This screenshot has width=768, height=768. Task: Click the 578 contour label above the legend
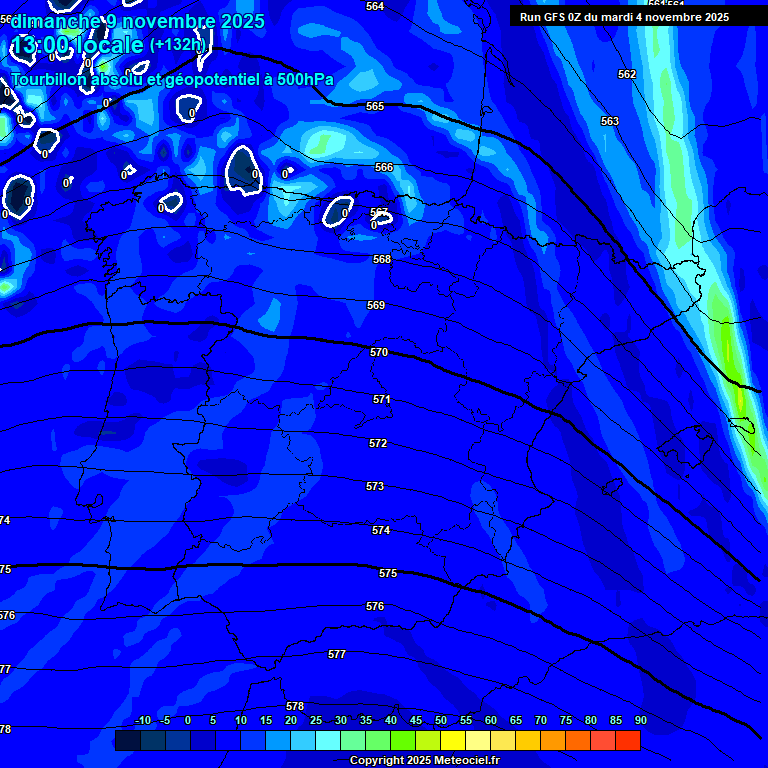(294, 706)
